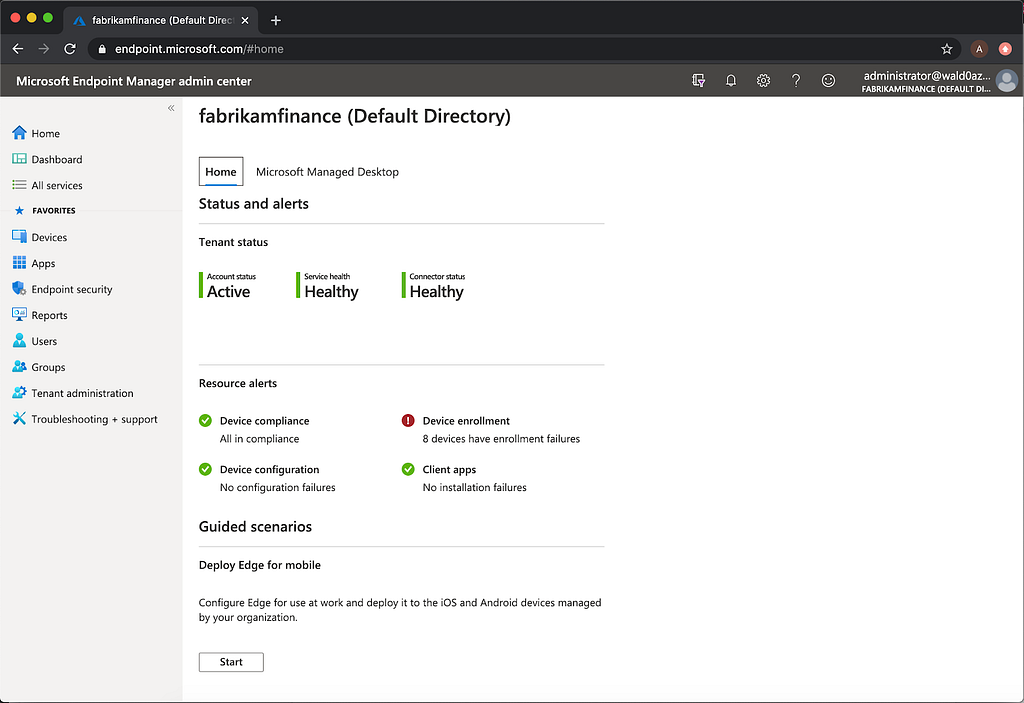The height and width of the screenshot is (703, 1024).
Task: Open a new browser tab
Action: 276,20
